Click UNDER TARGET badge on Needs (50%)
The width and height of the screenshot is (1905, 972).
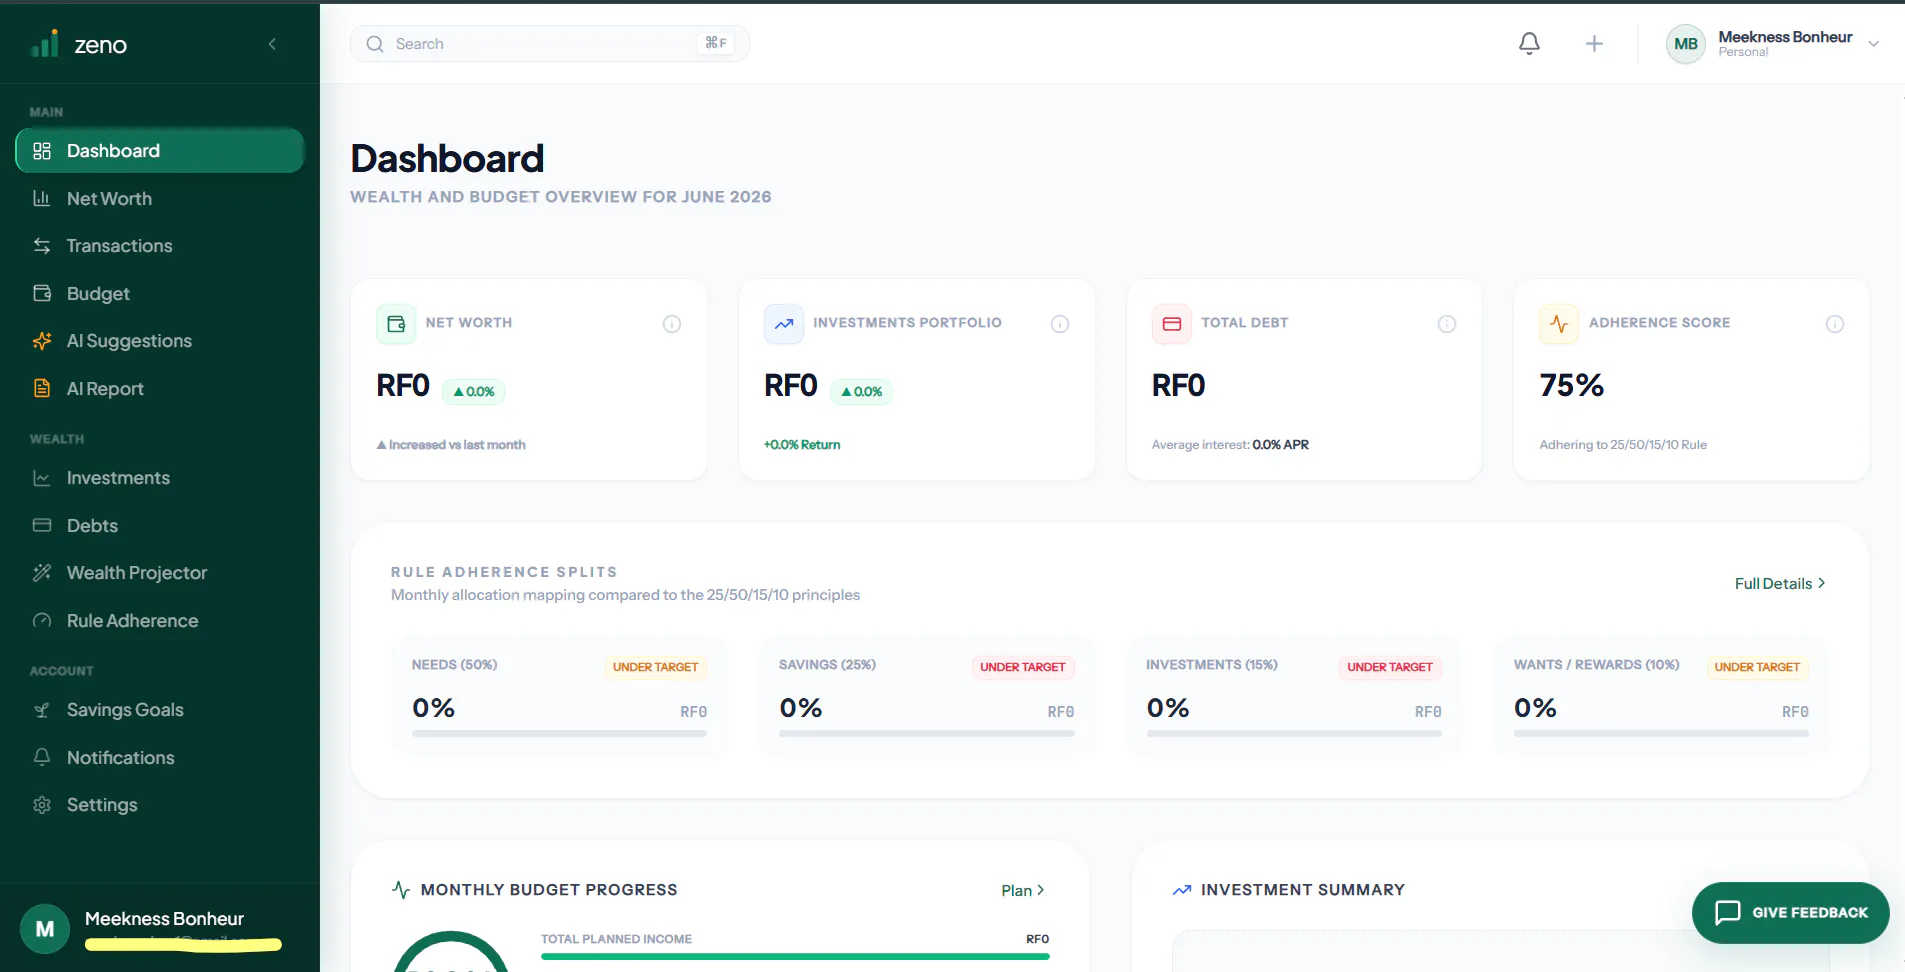point(656,667)
